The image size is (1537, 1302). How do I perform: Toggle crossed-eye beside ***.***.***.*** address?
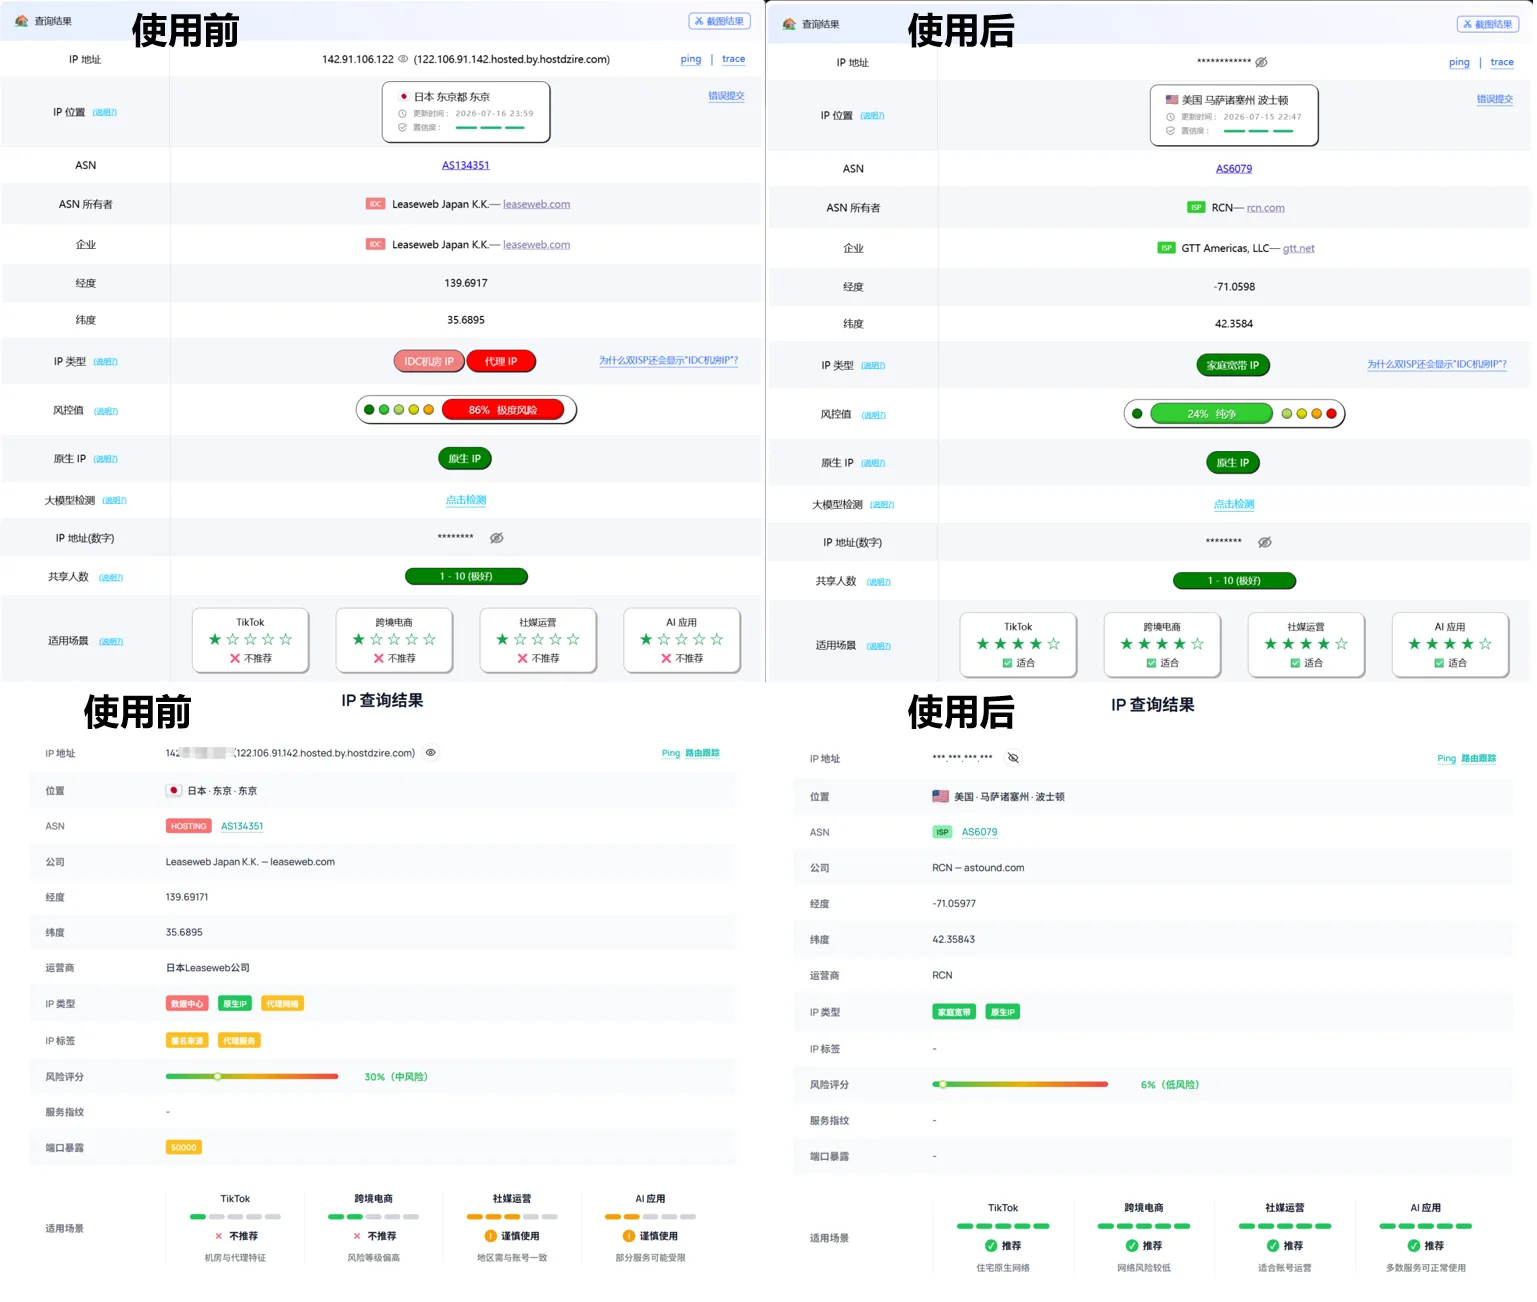1013,758
